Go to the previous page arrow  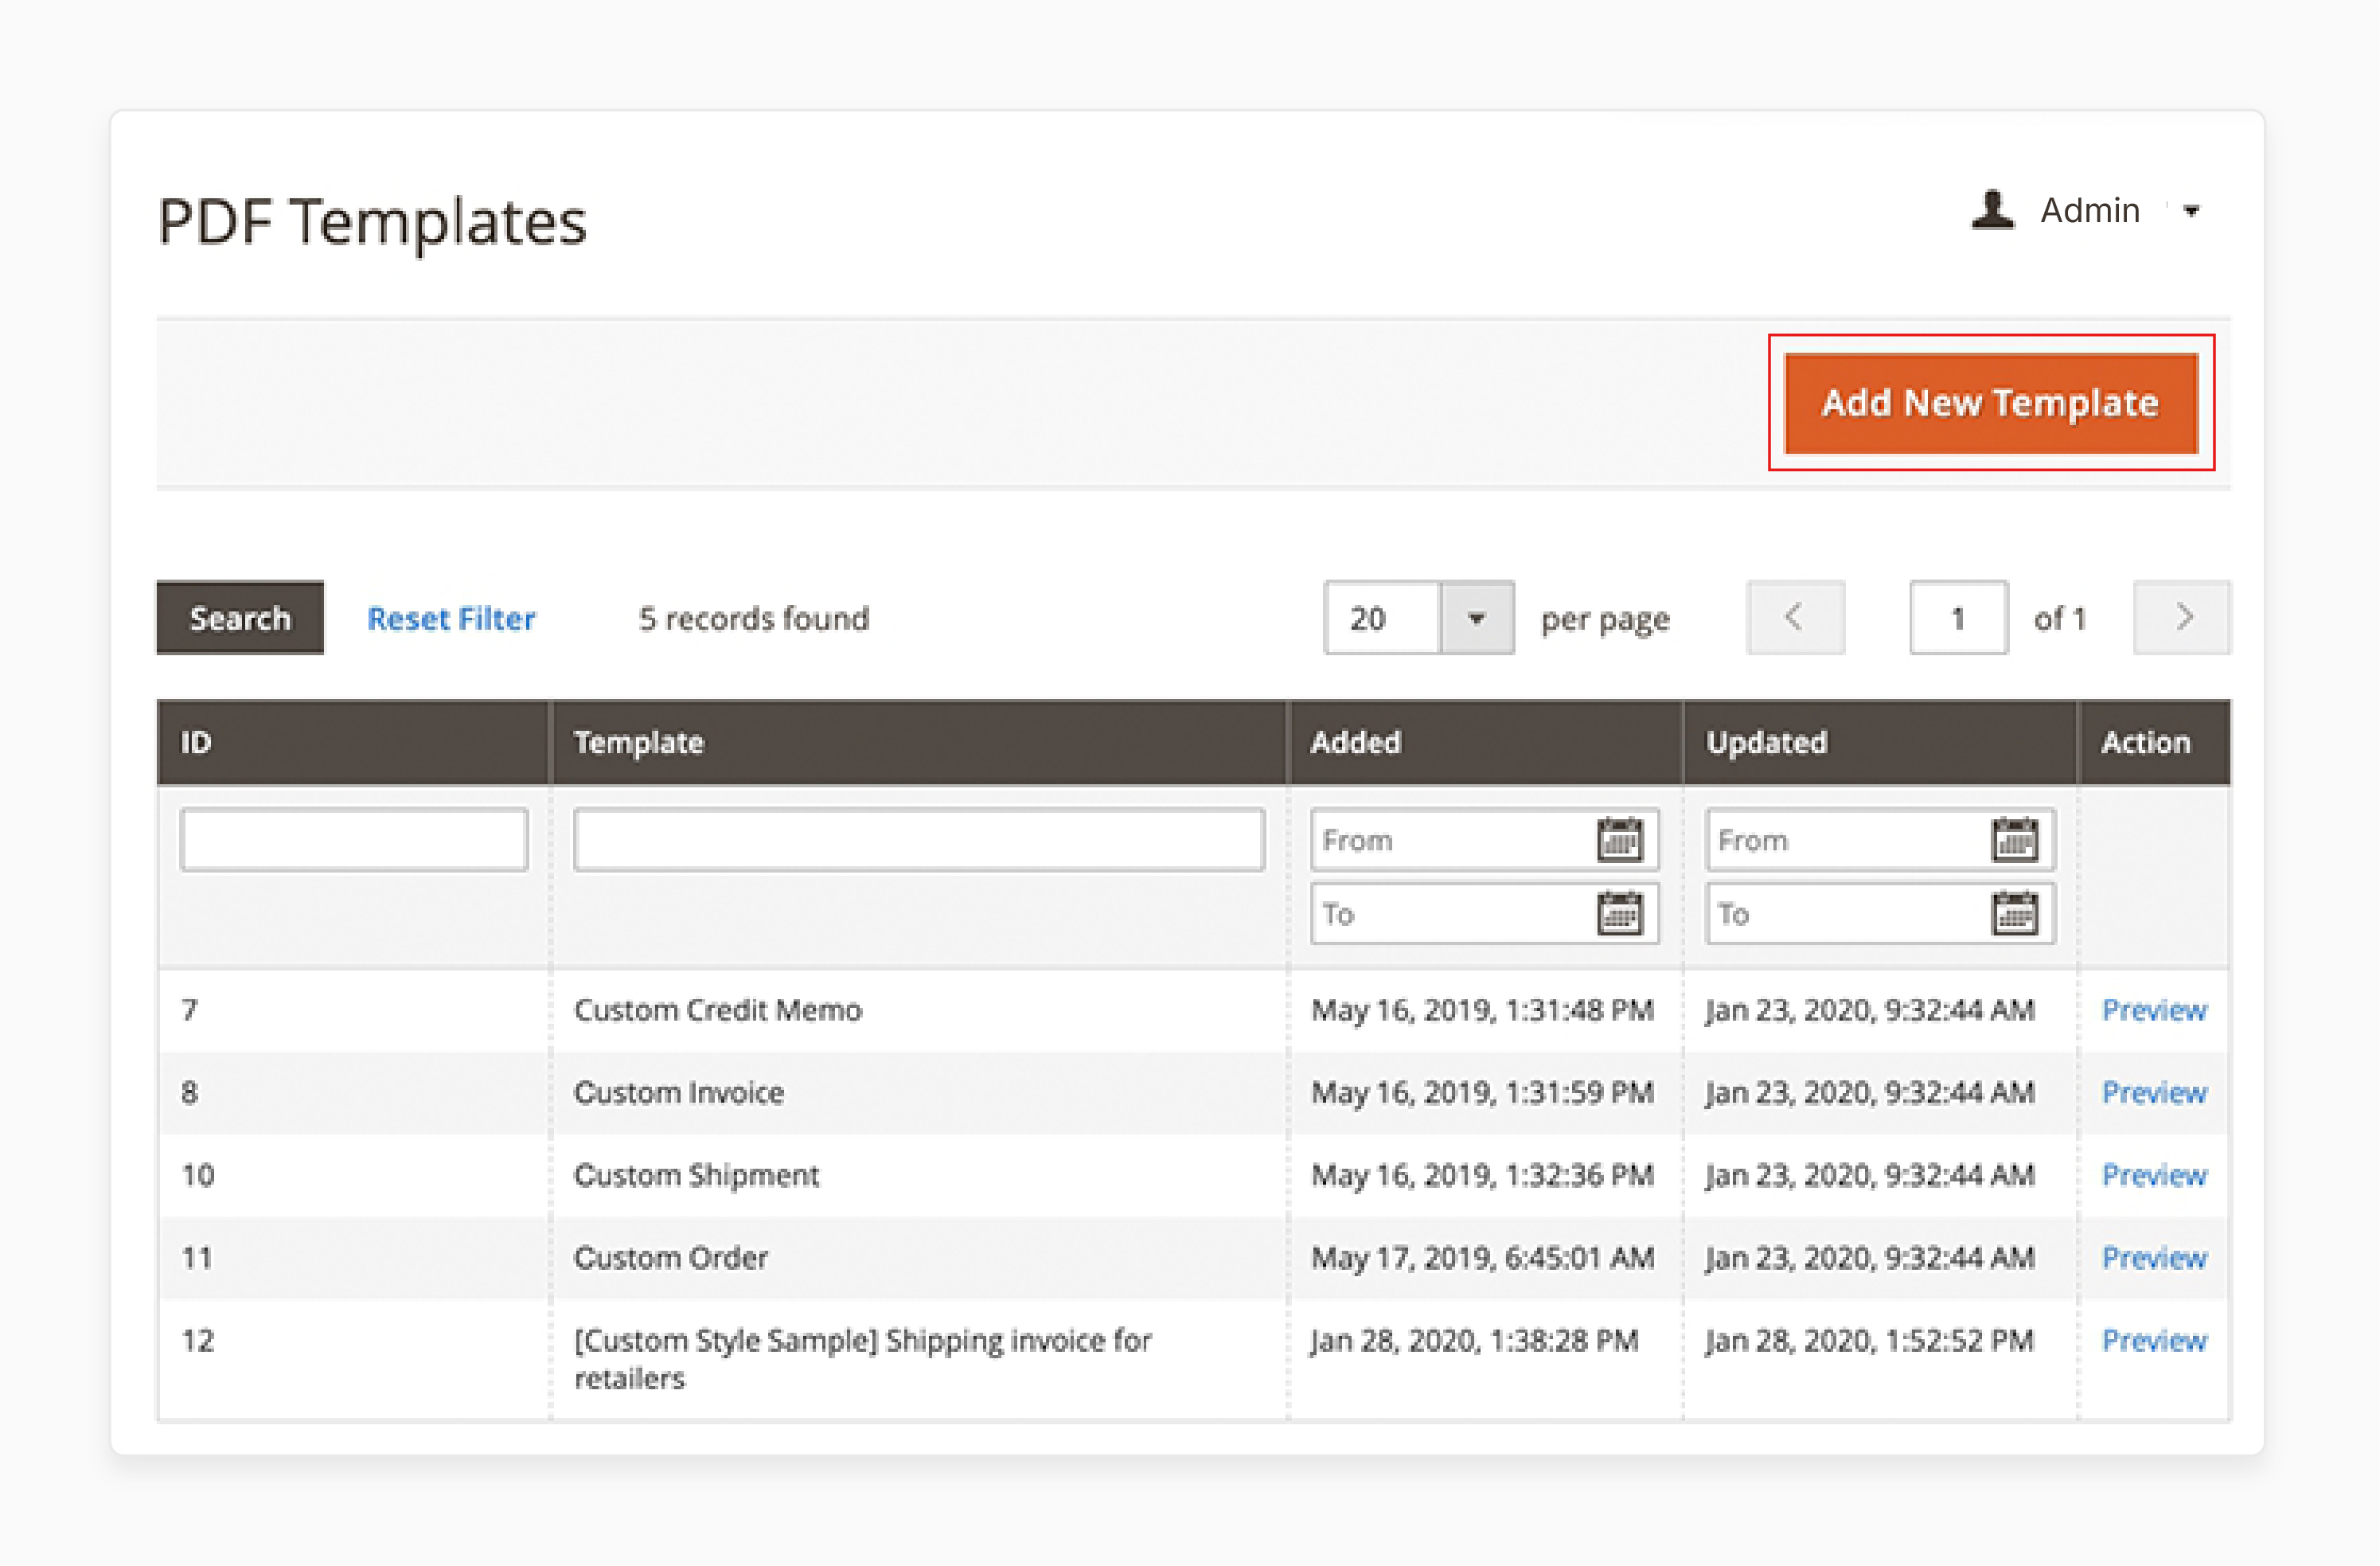pos(1795,618)
